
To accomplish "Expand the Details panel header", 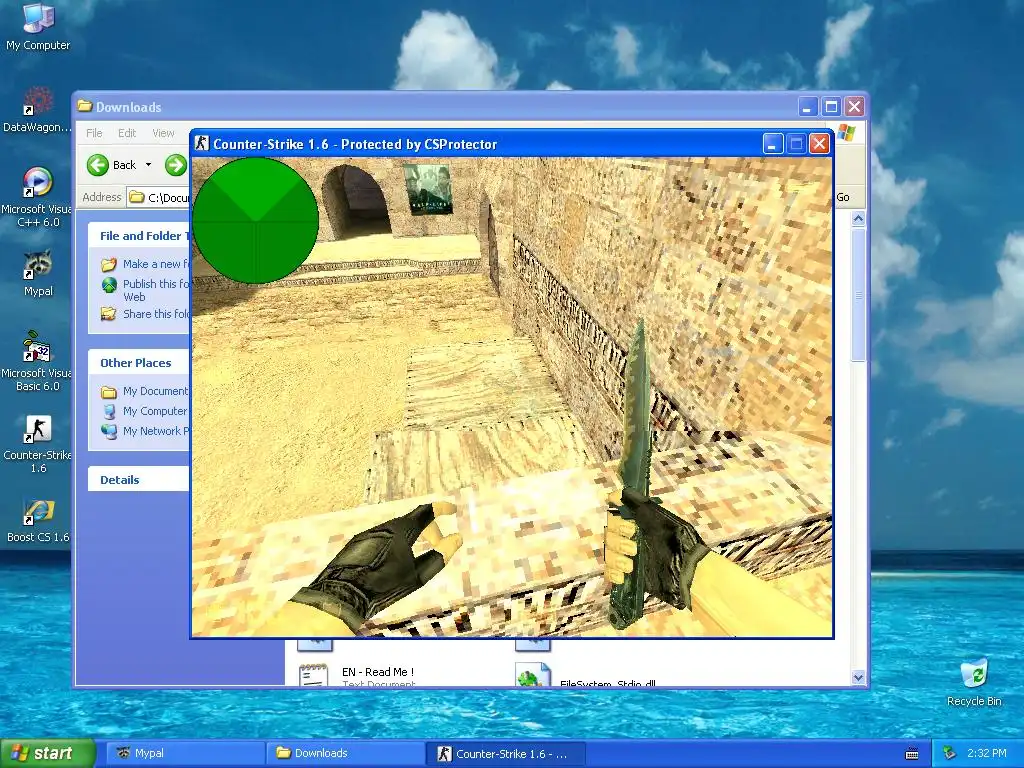I will (138, 480).
